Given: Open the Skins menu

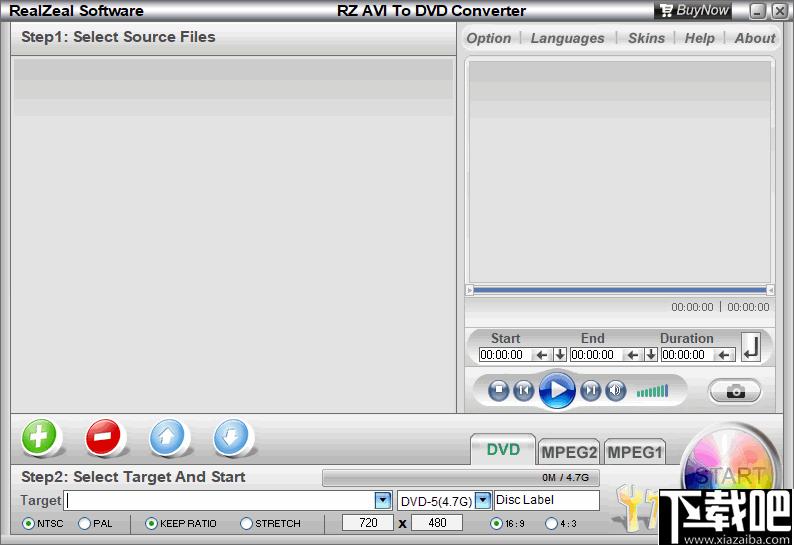Looking at the screenshot, I should click(646, 38).
